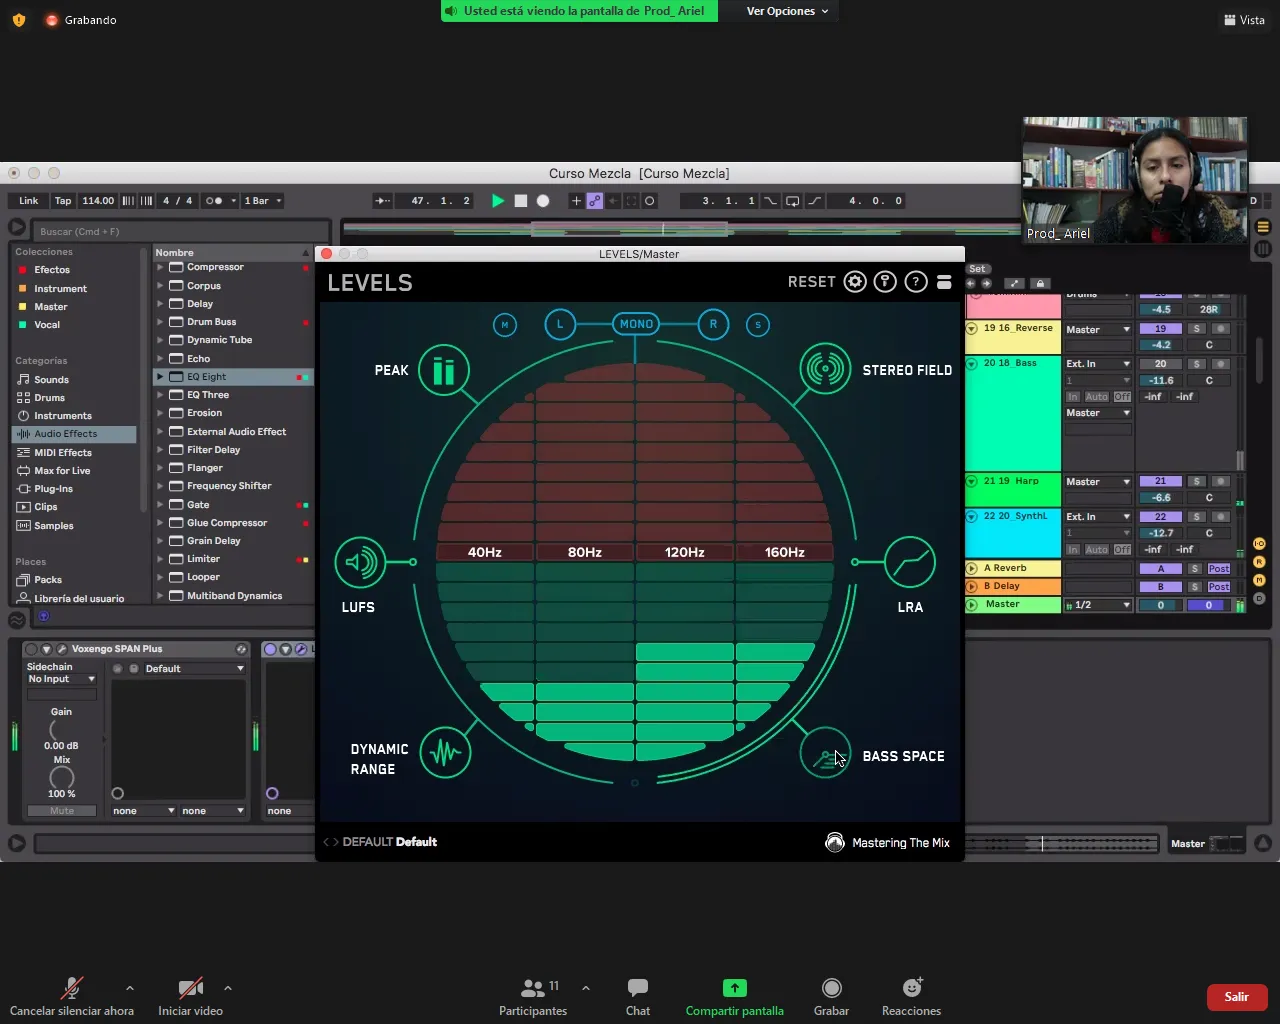Open the Zoom Chat panel
1280x1024 pixels.
(x=638, y=997)
